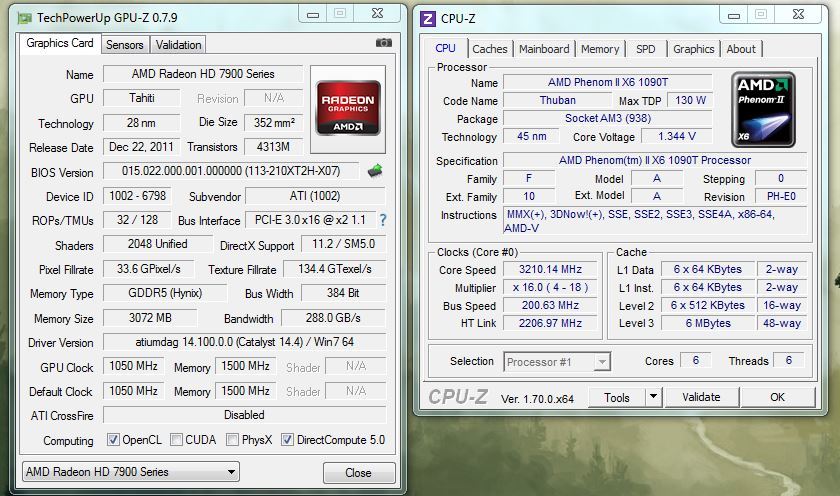Open the AMD Radeon HD 7900 Series dropdown
The height and width of the screenshot is (496, 840).
(131, 472)
